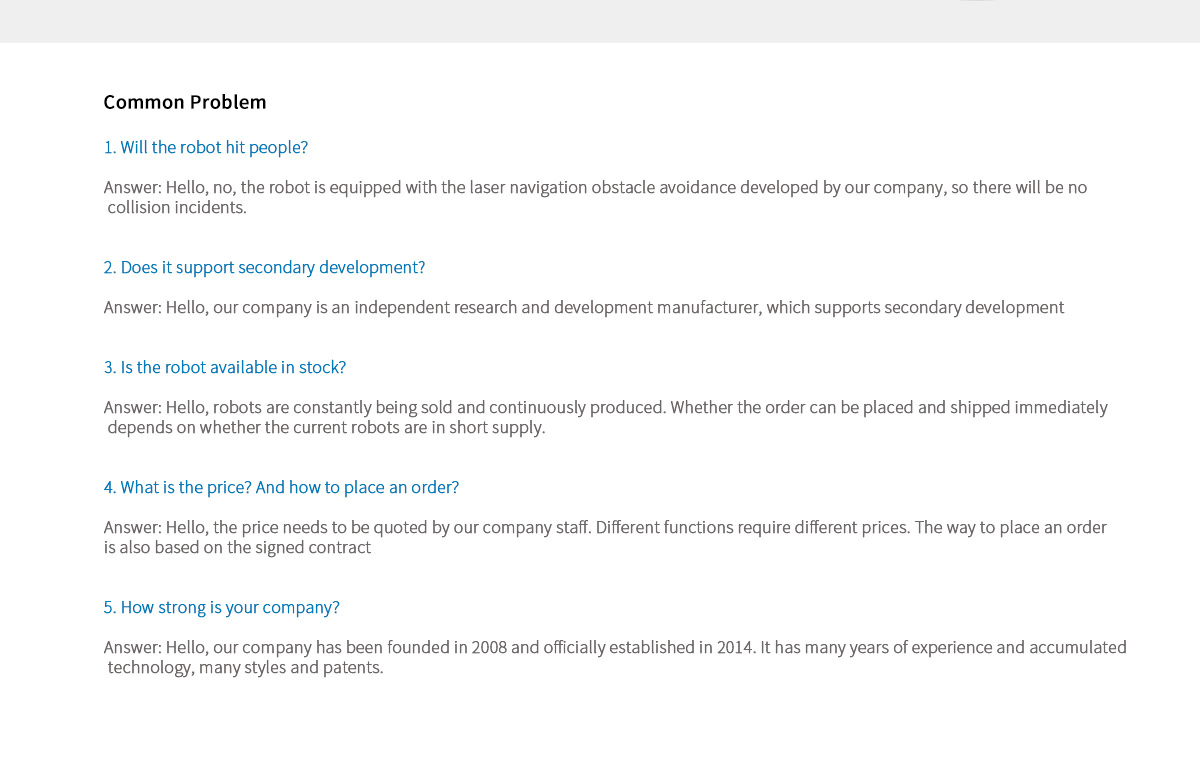Click the "technology, many styles and patents." line
1200x757 pixels.
pos(246,668)
